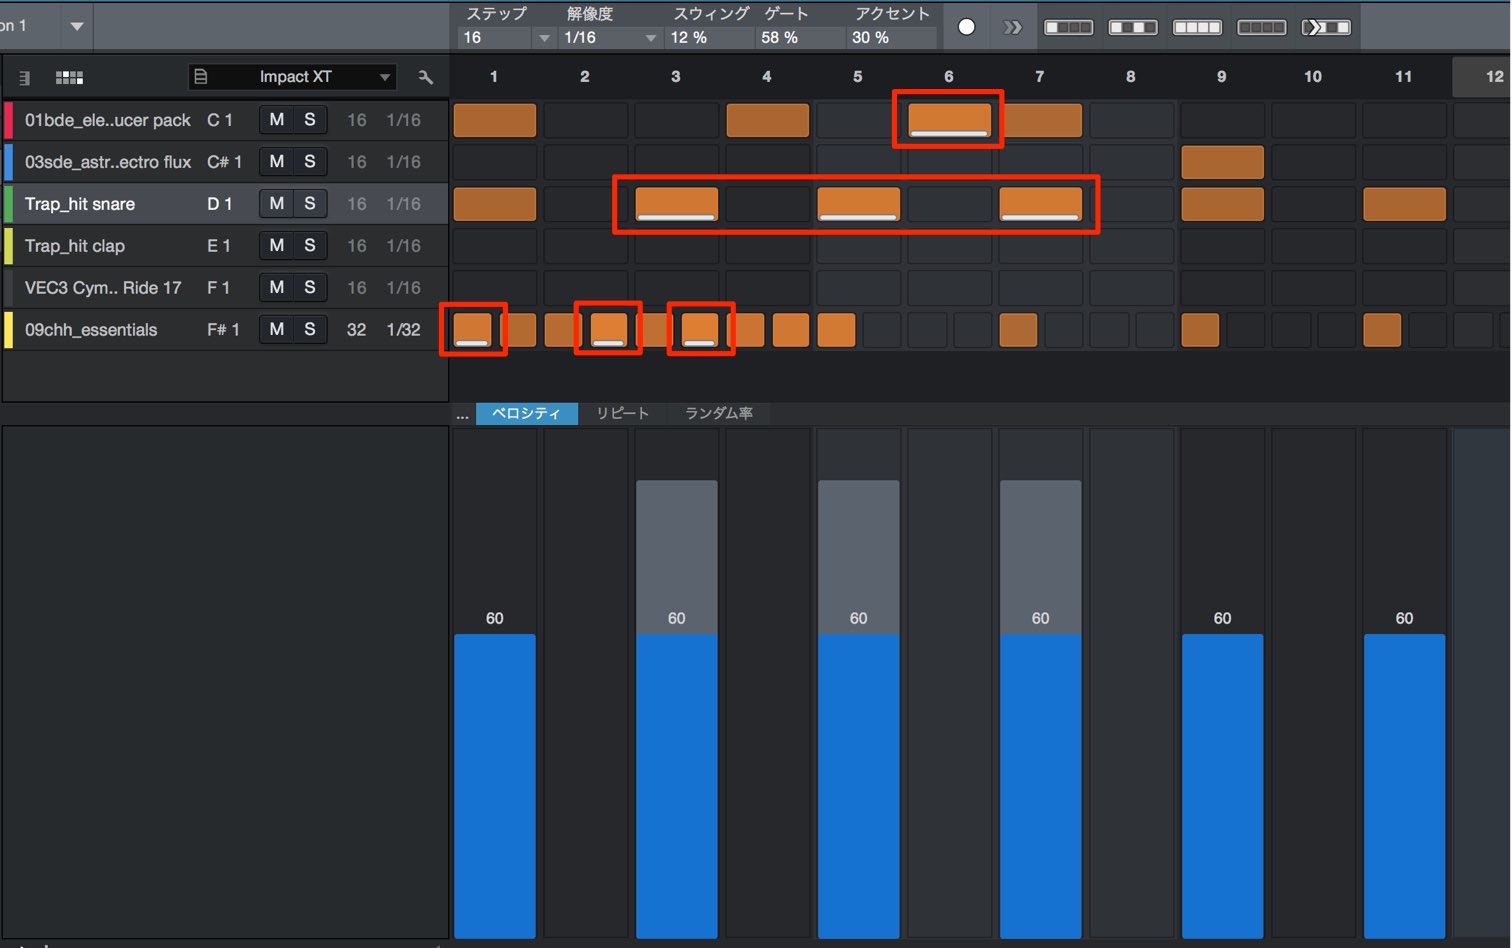This screenshot has height=948, width=1512.
Task: Apply the fill-every-fourth-step pattern icon
Action: pos(1069,27)
